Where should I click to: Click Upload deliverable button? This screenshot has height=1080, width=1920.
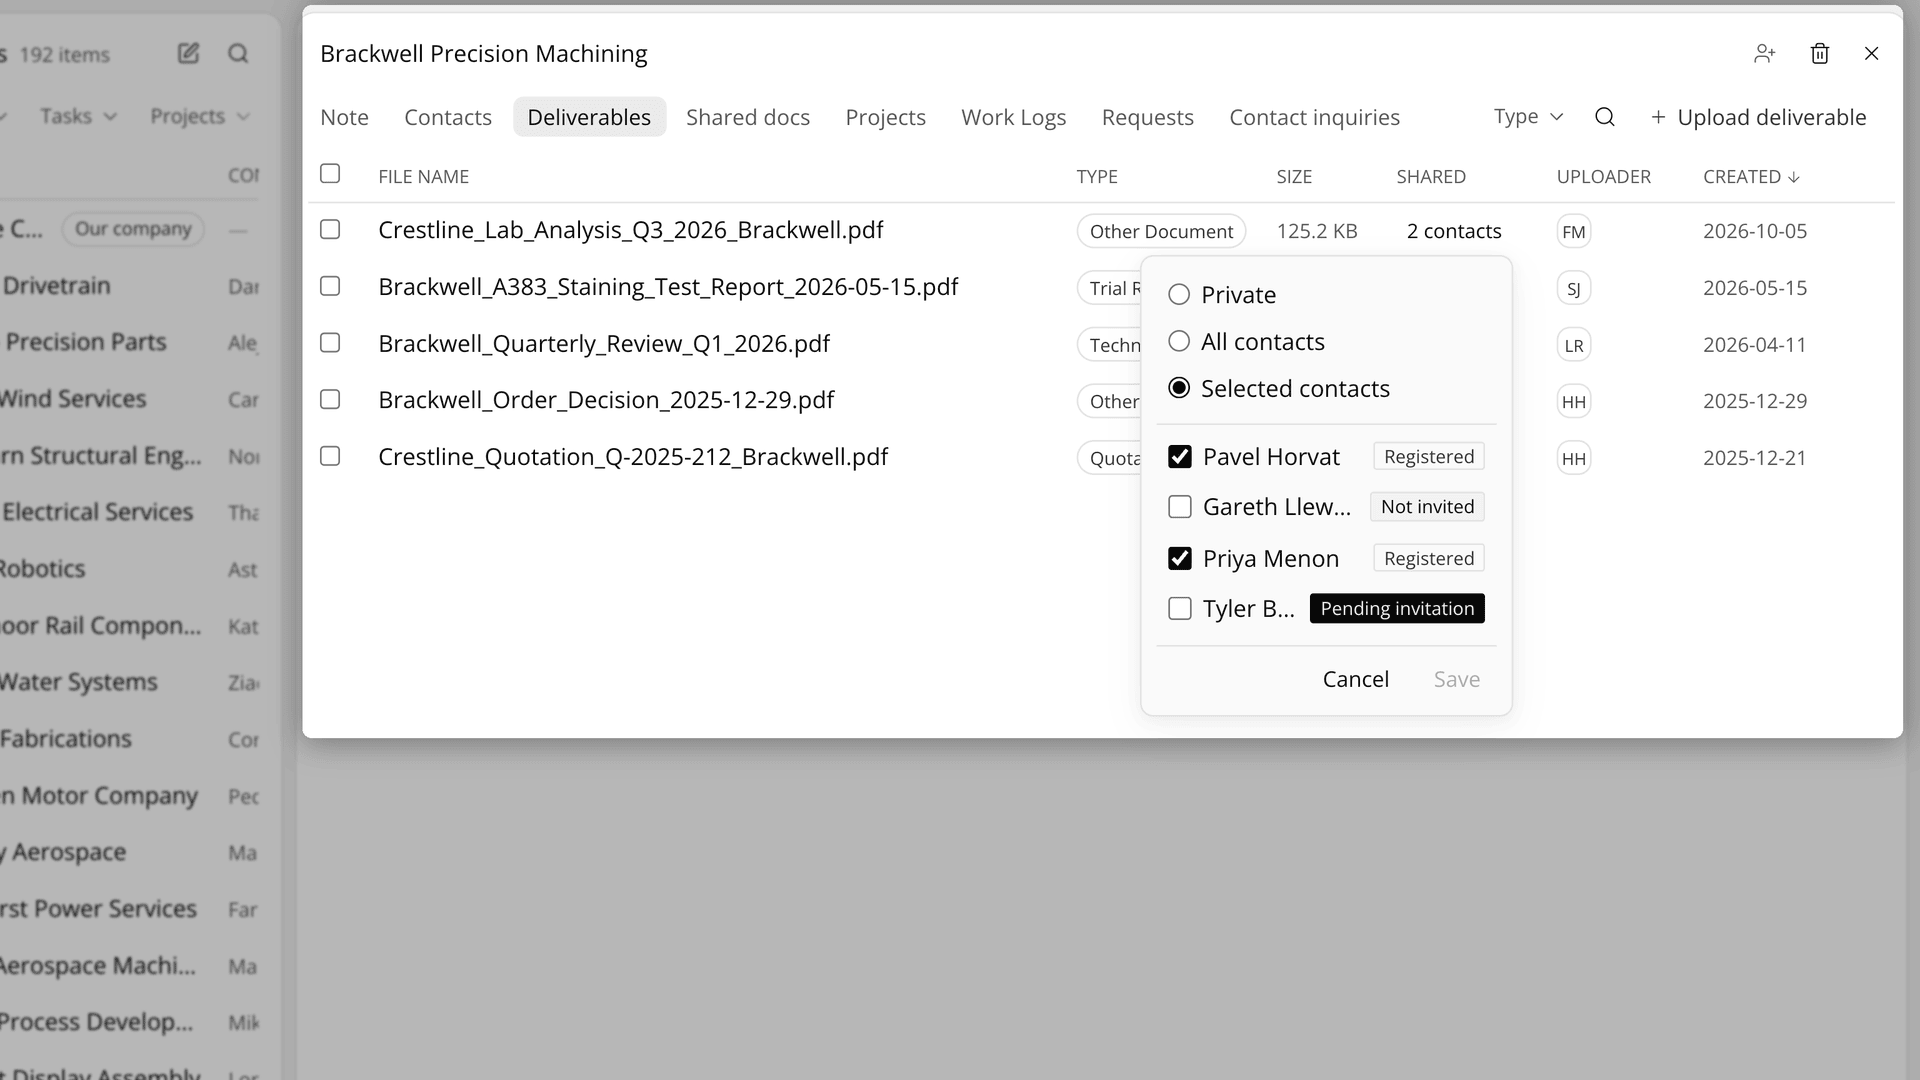[1758, 117]
